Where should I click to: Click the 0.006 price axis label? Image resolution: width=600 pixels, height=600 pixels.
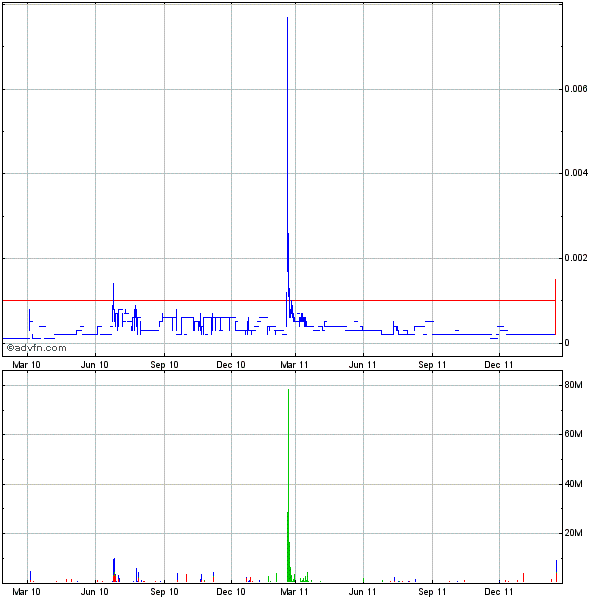click(576, 89)
